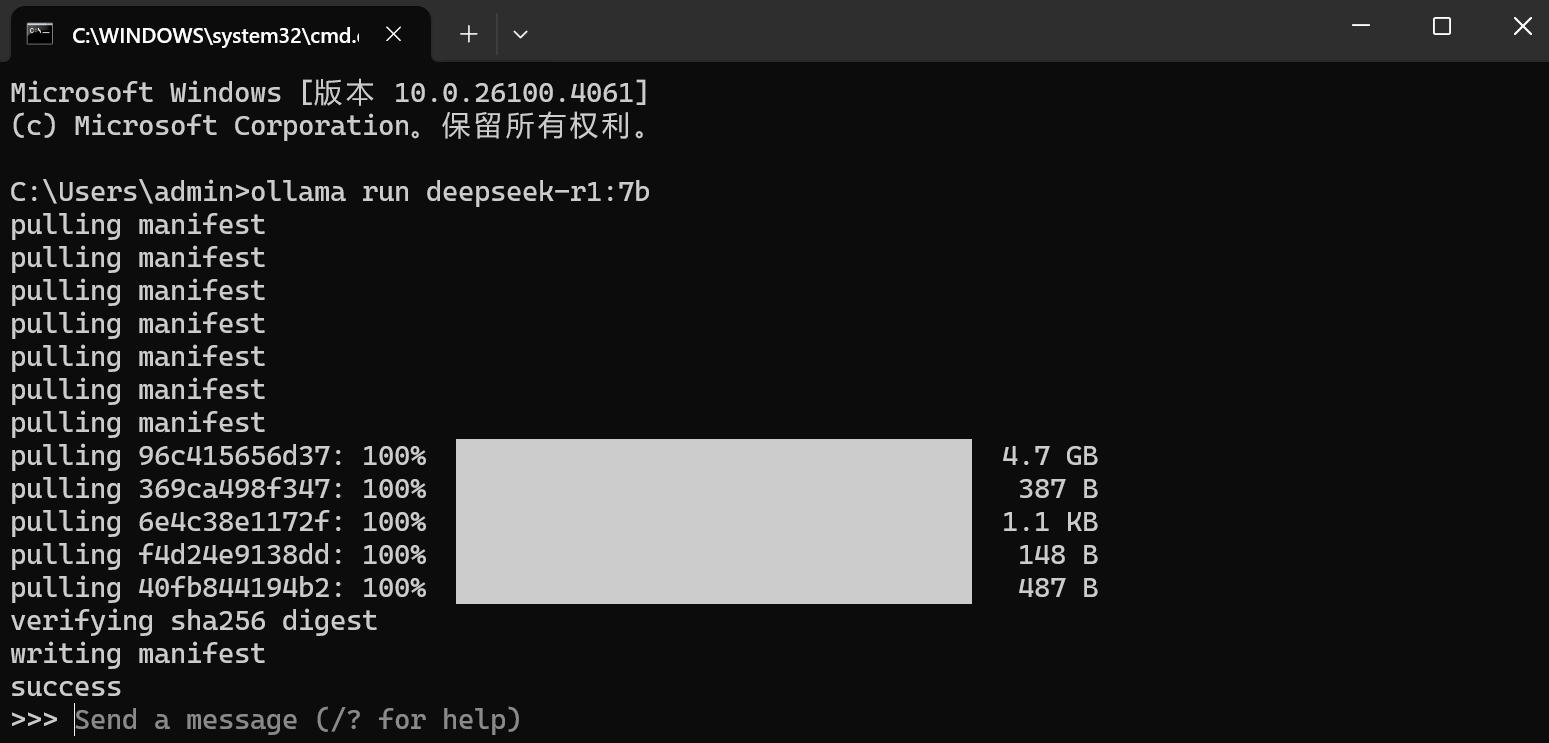Click the Microsoft Windows version line

pyautogui.click(x=329, y=93)
